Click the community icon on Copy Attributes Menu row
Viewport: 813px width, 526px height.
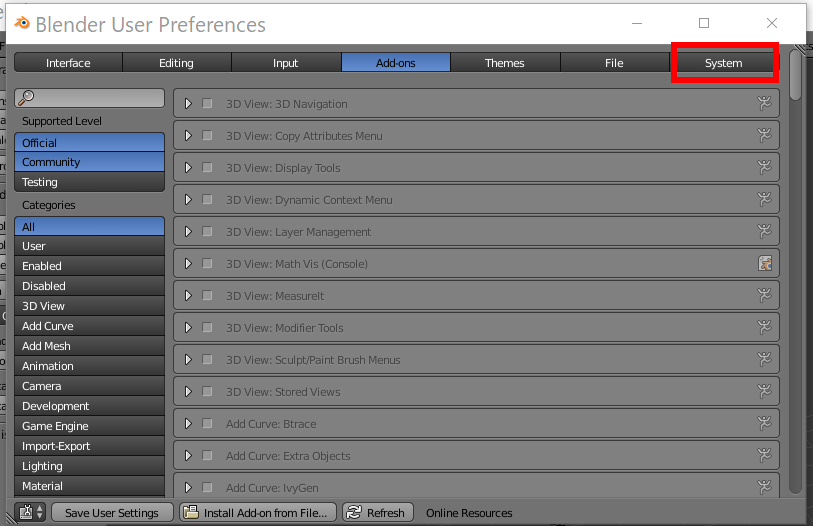[764, 135]
